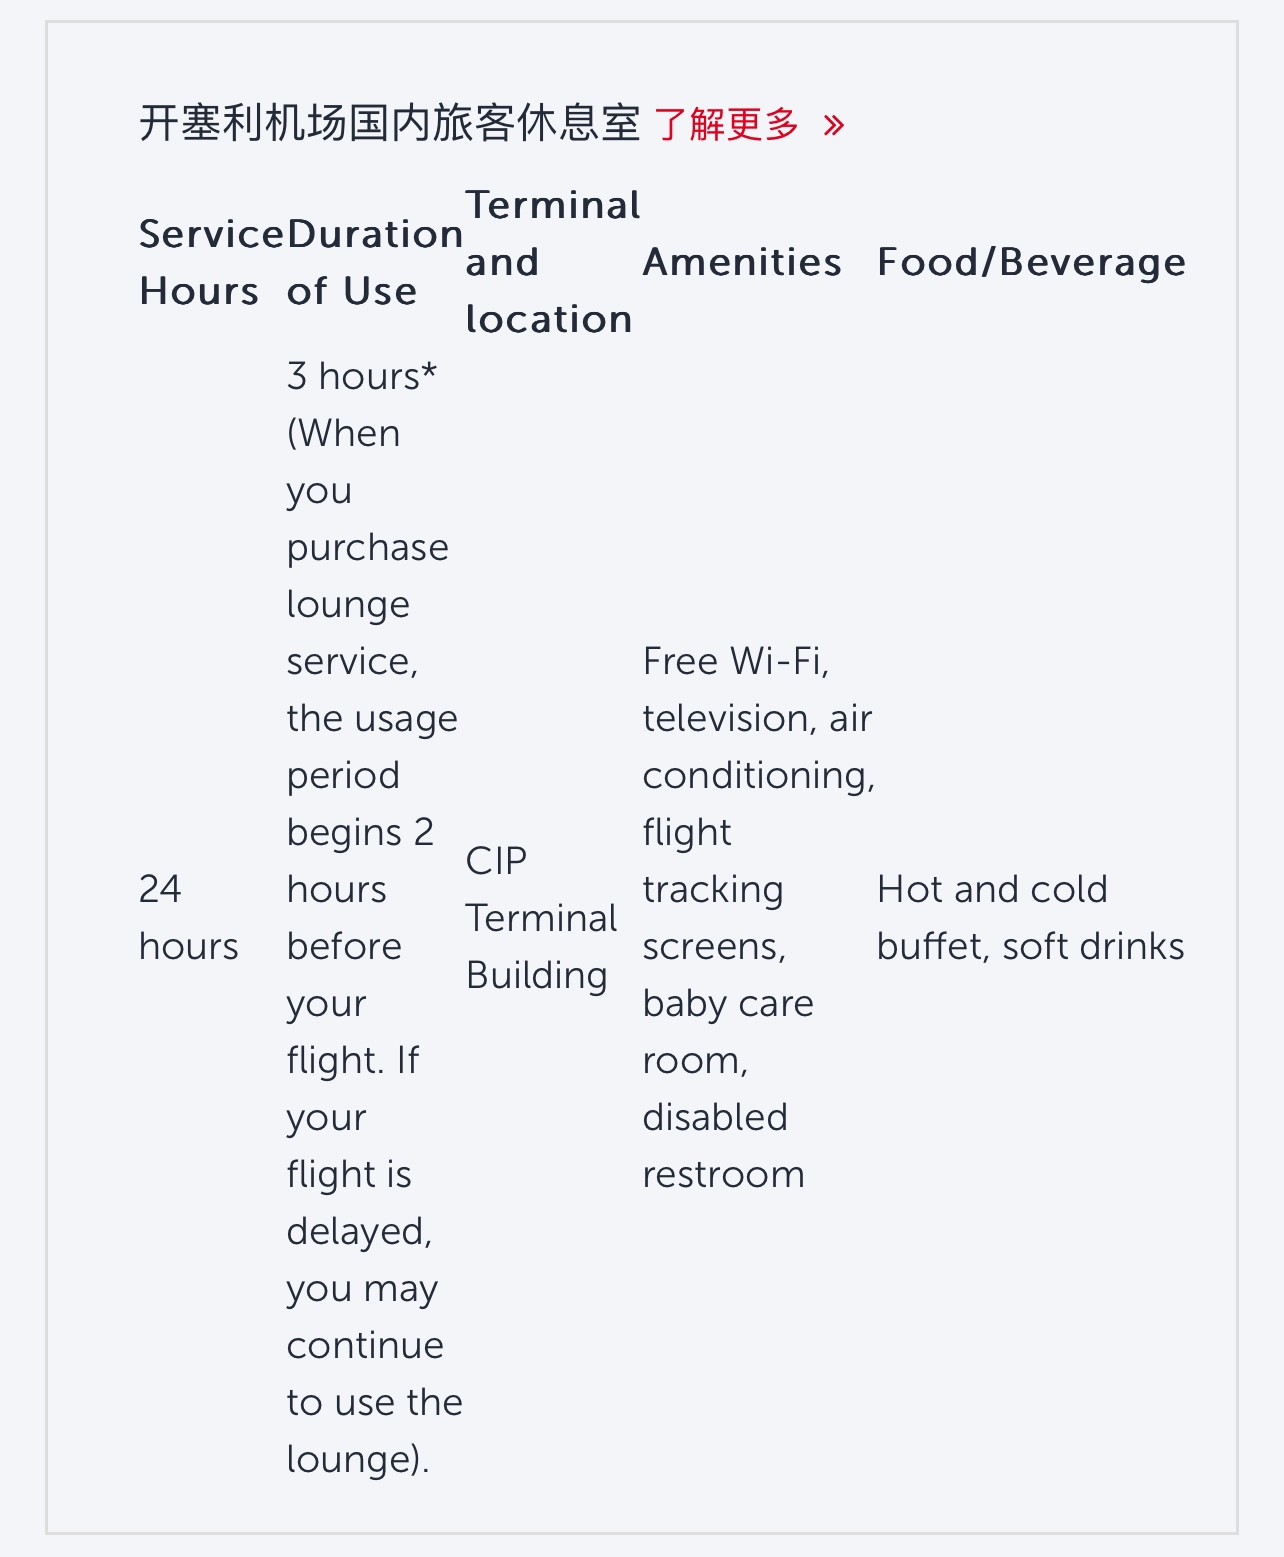This screenshot has height=1557, width=1284.
Task: Click the baby care room text
Action: (x=728, y=1031)
